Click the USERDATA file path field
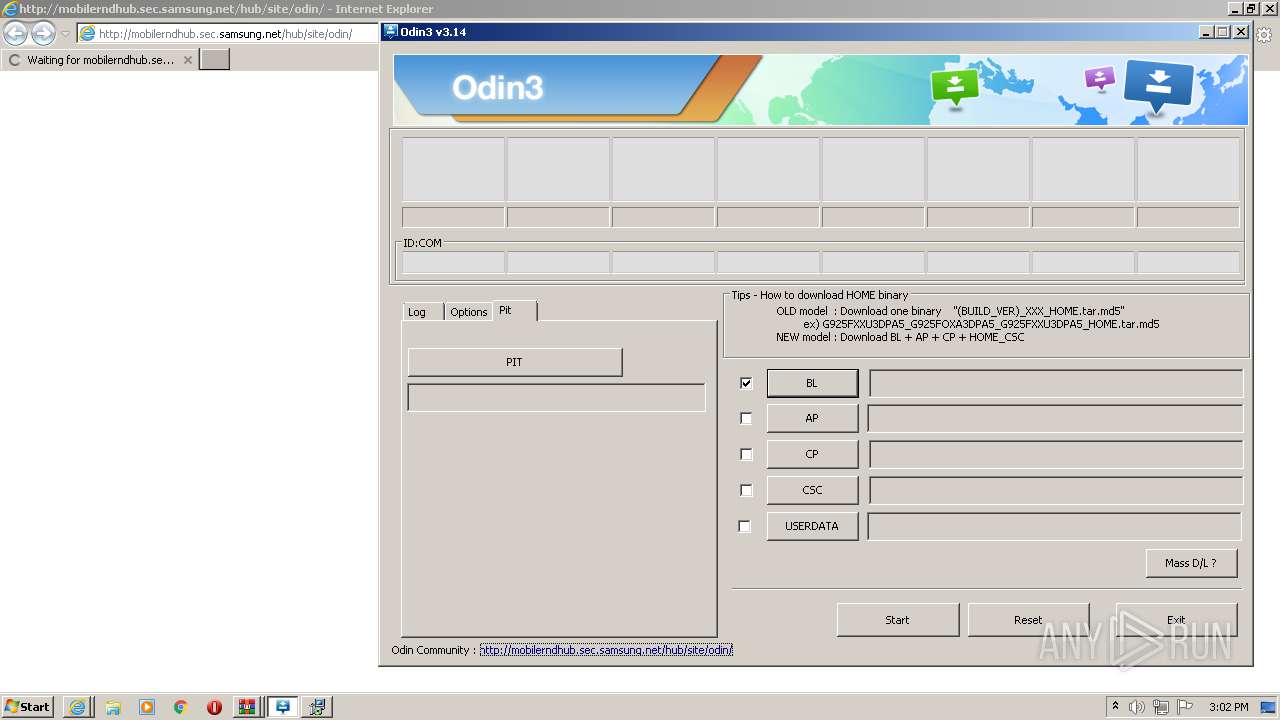This screenshot has width=1280, height=720. [1055, 526]
